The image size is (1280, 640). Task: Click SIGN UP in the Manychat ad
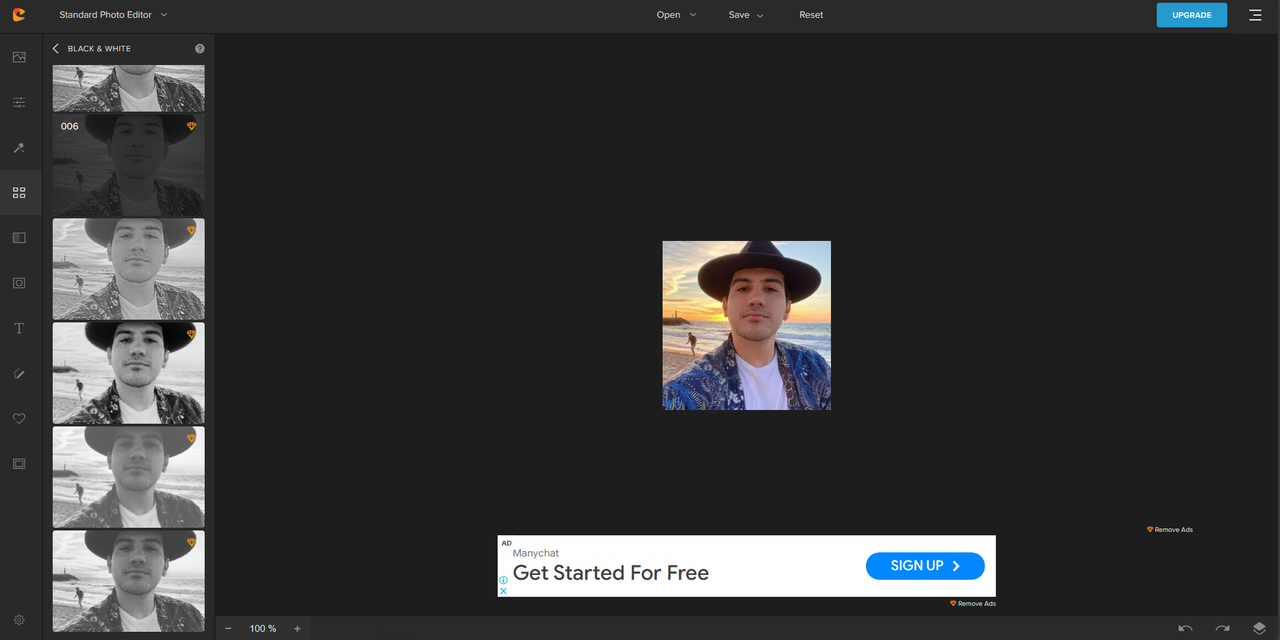[x=925, y=566]
